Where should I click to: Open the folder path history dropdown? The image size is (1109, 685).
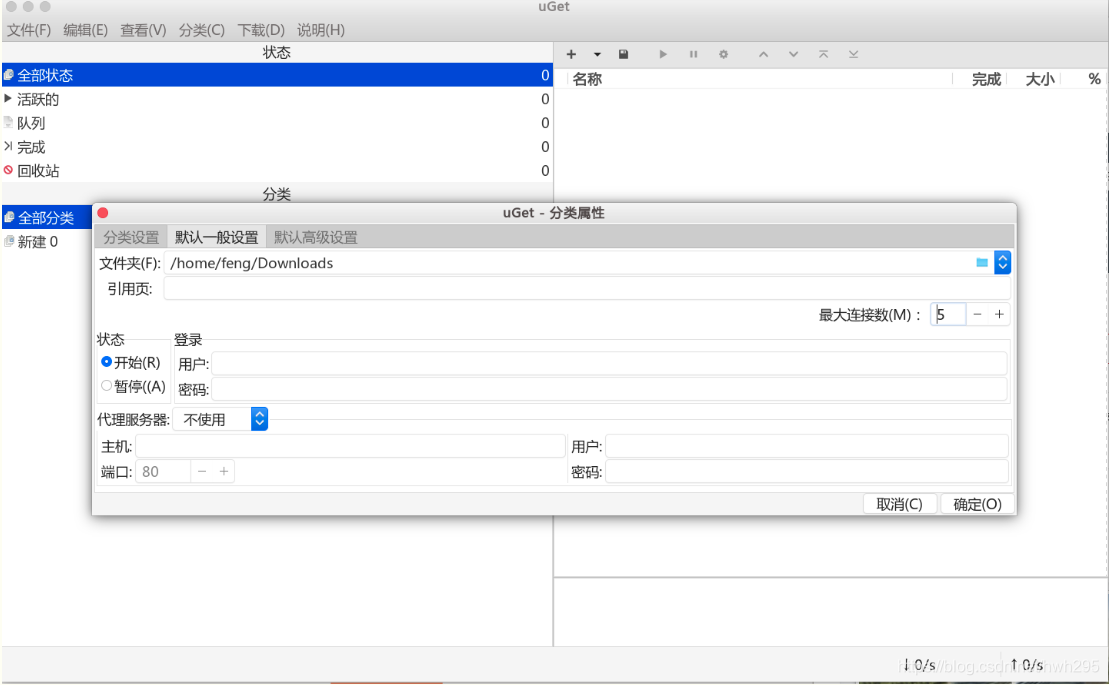click(1002, 263)
